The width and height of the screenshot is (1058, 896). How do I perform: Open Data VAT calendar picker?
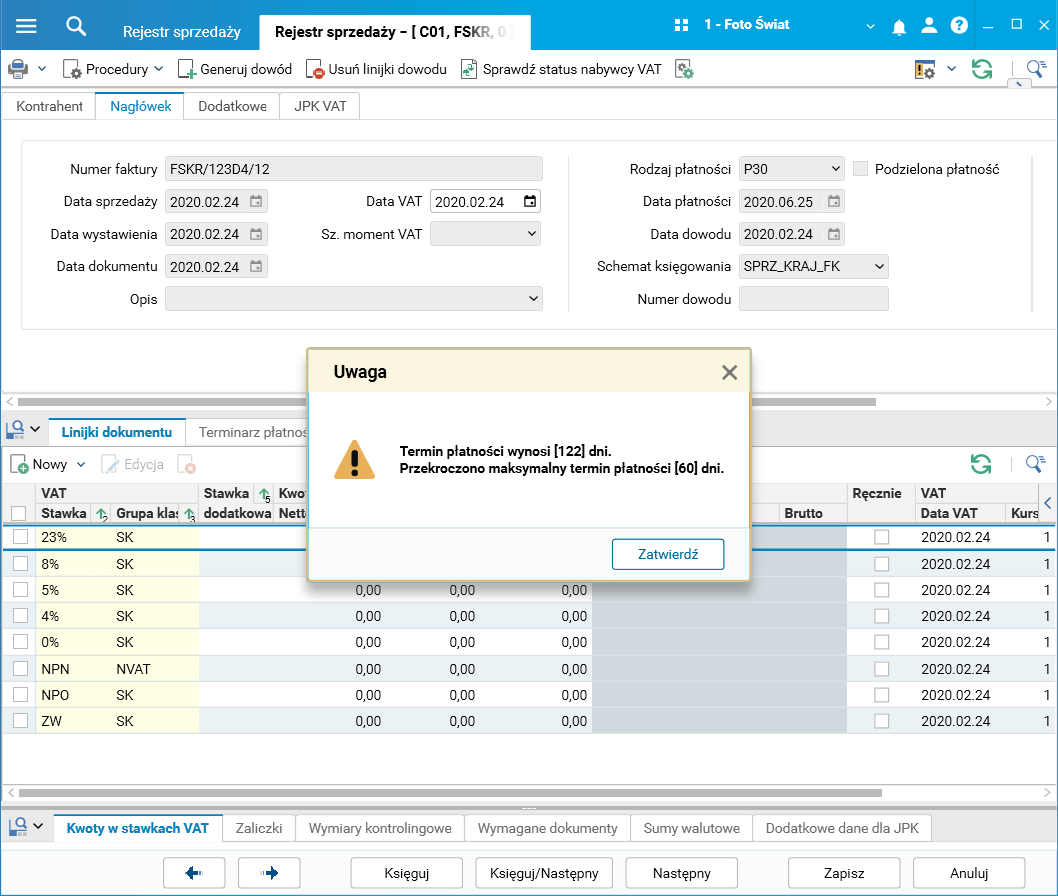(x=530, y=202)
